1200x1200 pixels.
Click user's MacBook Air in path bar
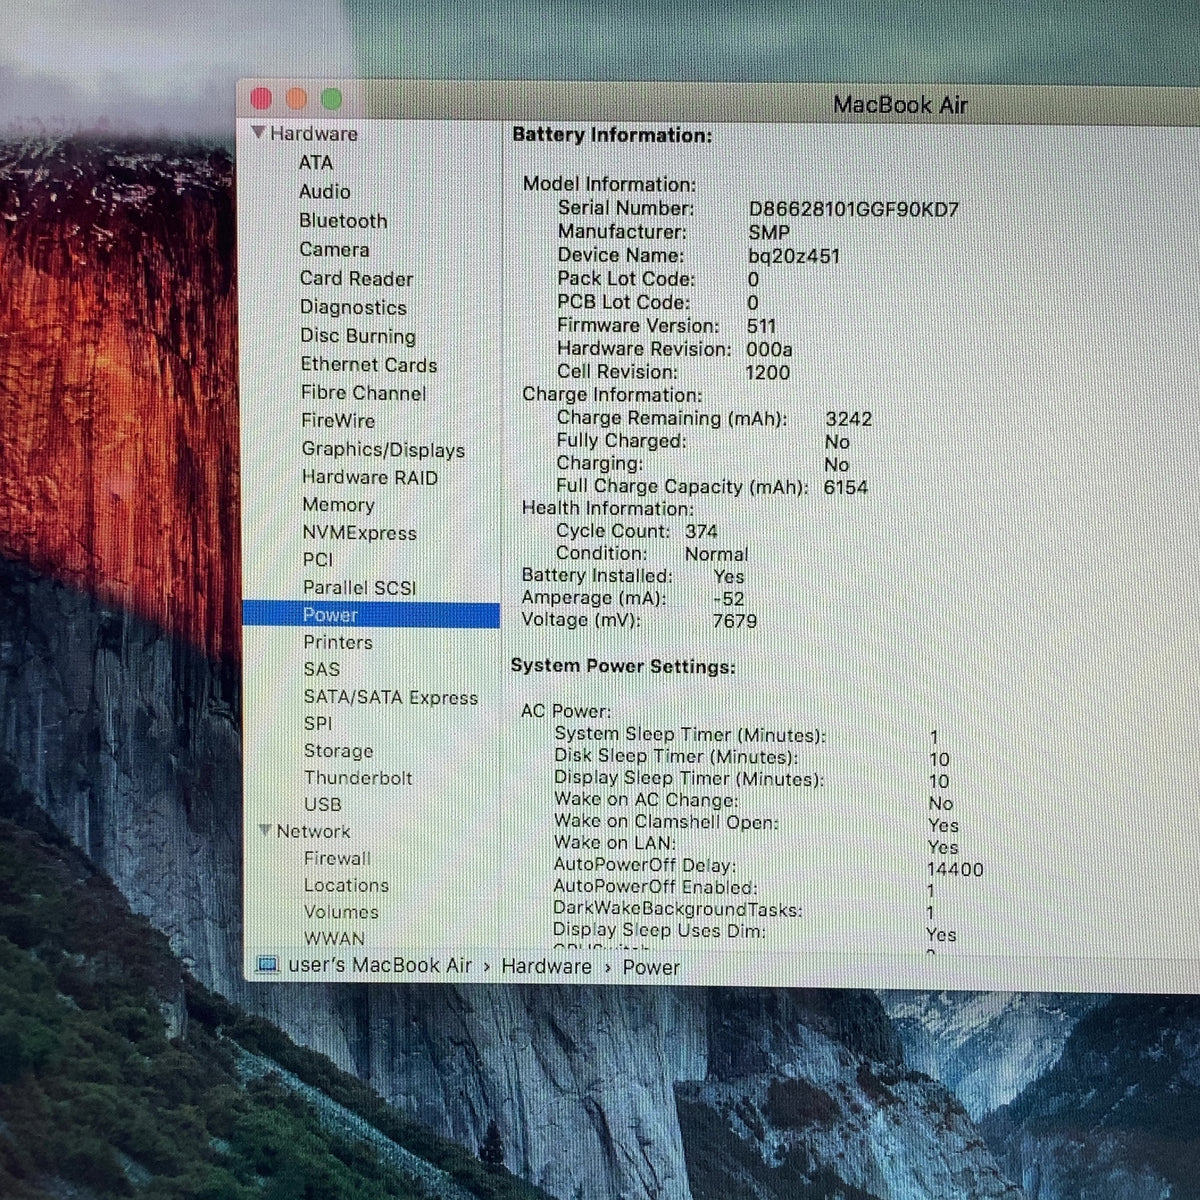click(x=380, y=965)
